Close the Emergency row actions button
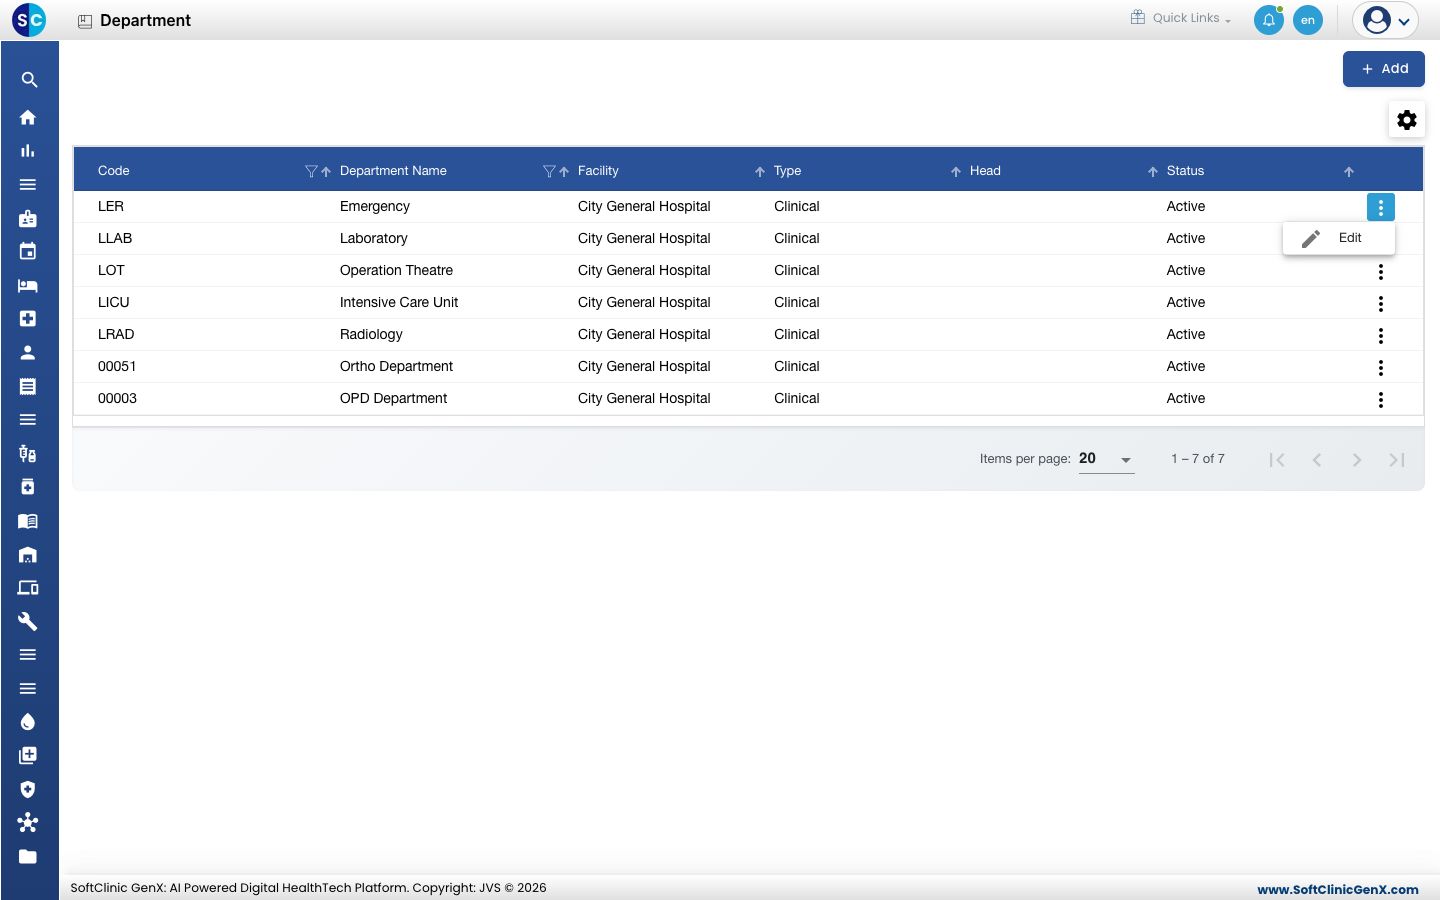 [x=1381, y=207]
